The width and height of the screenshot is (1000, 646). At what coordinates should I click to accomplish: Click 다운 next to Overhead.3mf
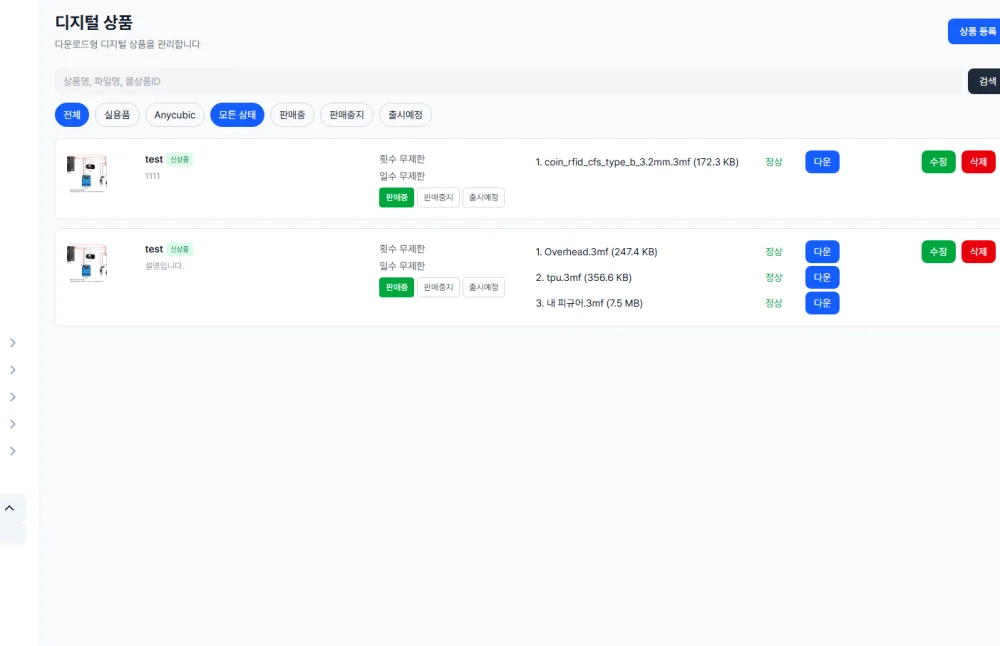coord(822,252)
